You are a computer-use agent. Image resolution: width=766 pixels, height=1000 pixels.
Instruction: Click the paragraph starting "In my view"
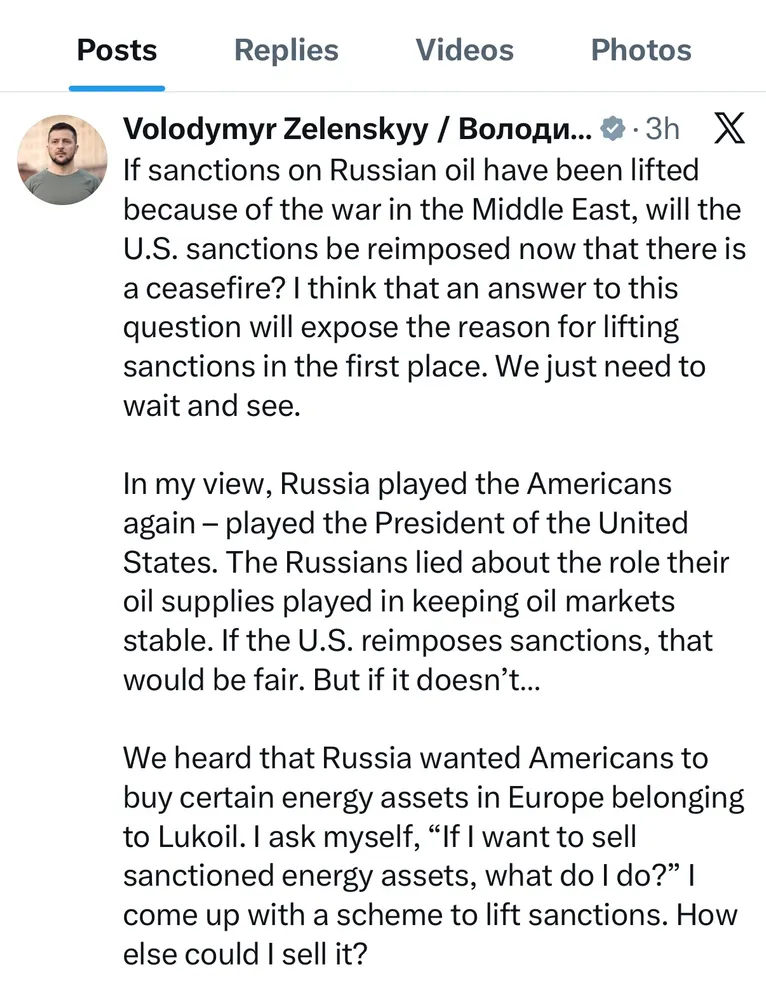[x=425, y=581]
